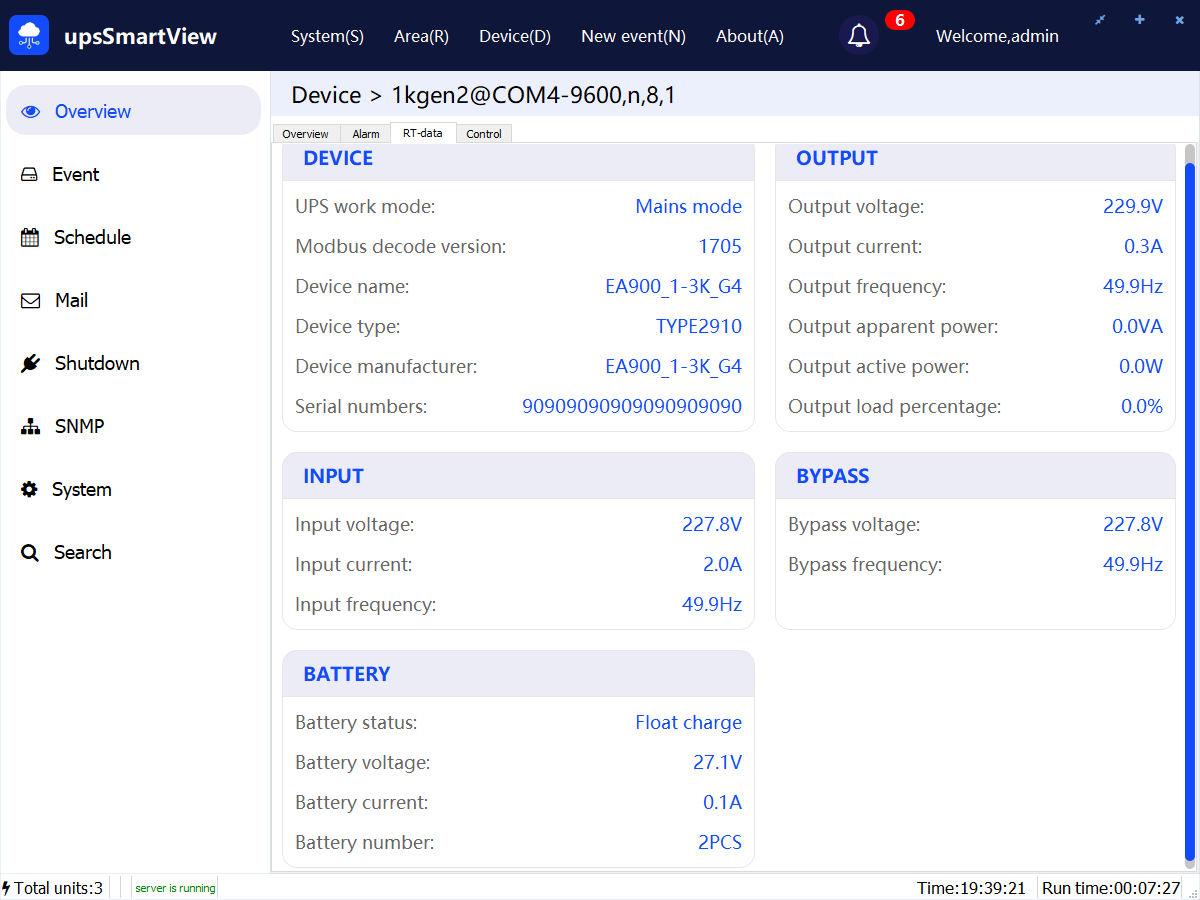Screen dimensions: 1200x900
Task: Switch to the Control tab
Action: coord(484,134)
